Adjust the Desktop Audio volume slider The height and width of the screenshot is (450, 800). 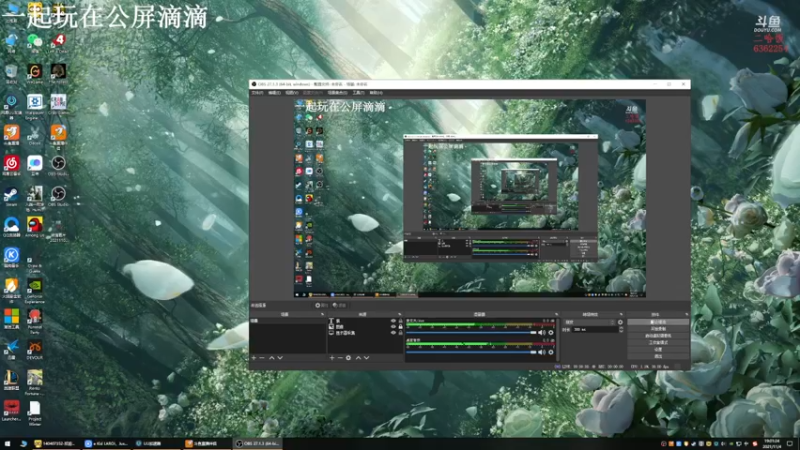point(471,352)
